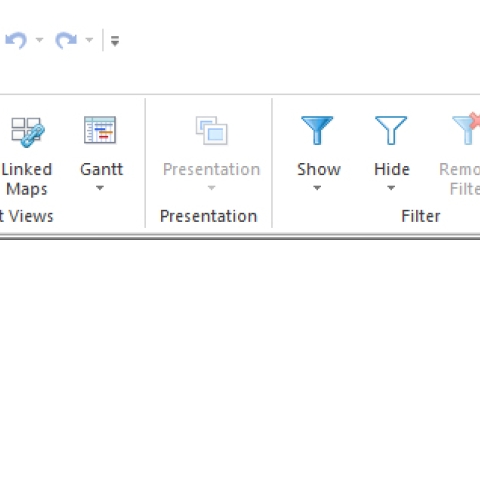Click the Undo arrow icon

click(16, 40)
